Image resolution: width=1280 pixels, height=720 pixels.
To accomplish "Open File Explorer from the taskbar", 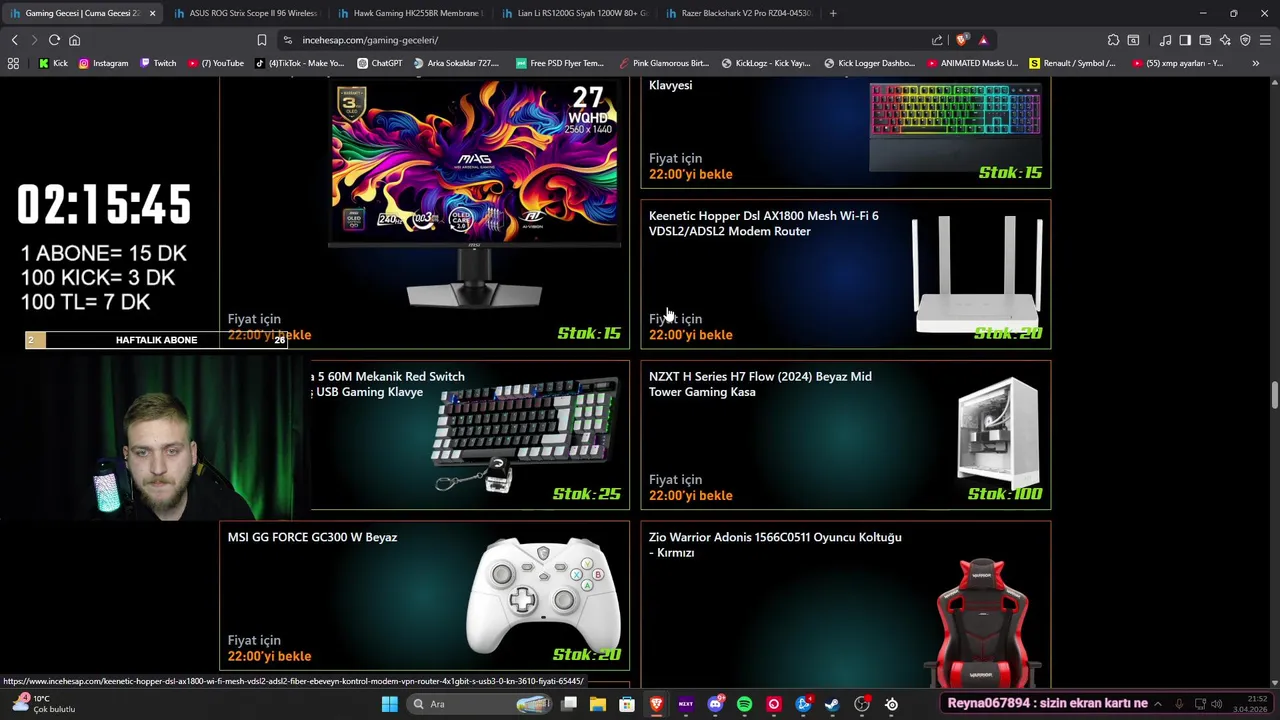I will coord(597,704).
